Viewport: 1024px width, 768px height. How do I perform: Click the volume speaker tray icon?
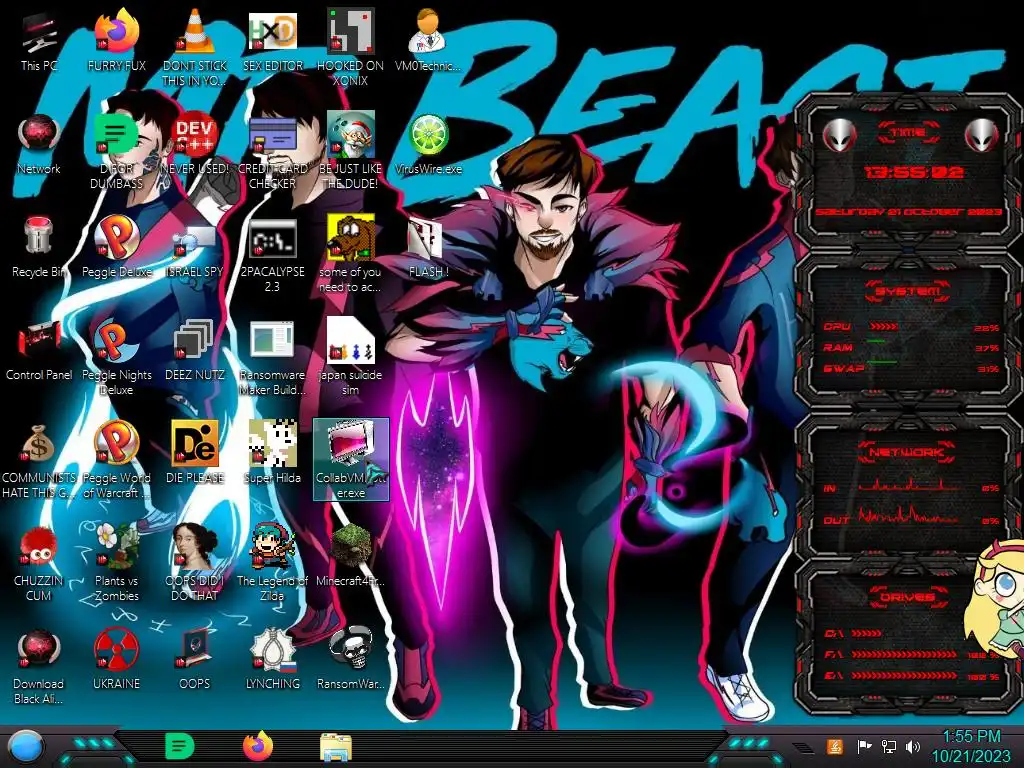pos(913,746)
